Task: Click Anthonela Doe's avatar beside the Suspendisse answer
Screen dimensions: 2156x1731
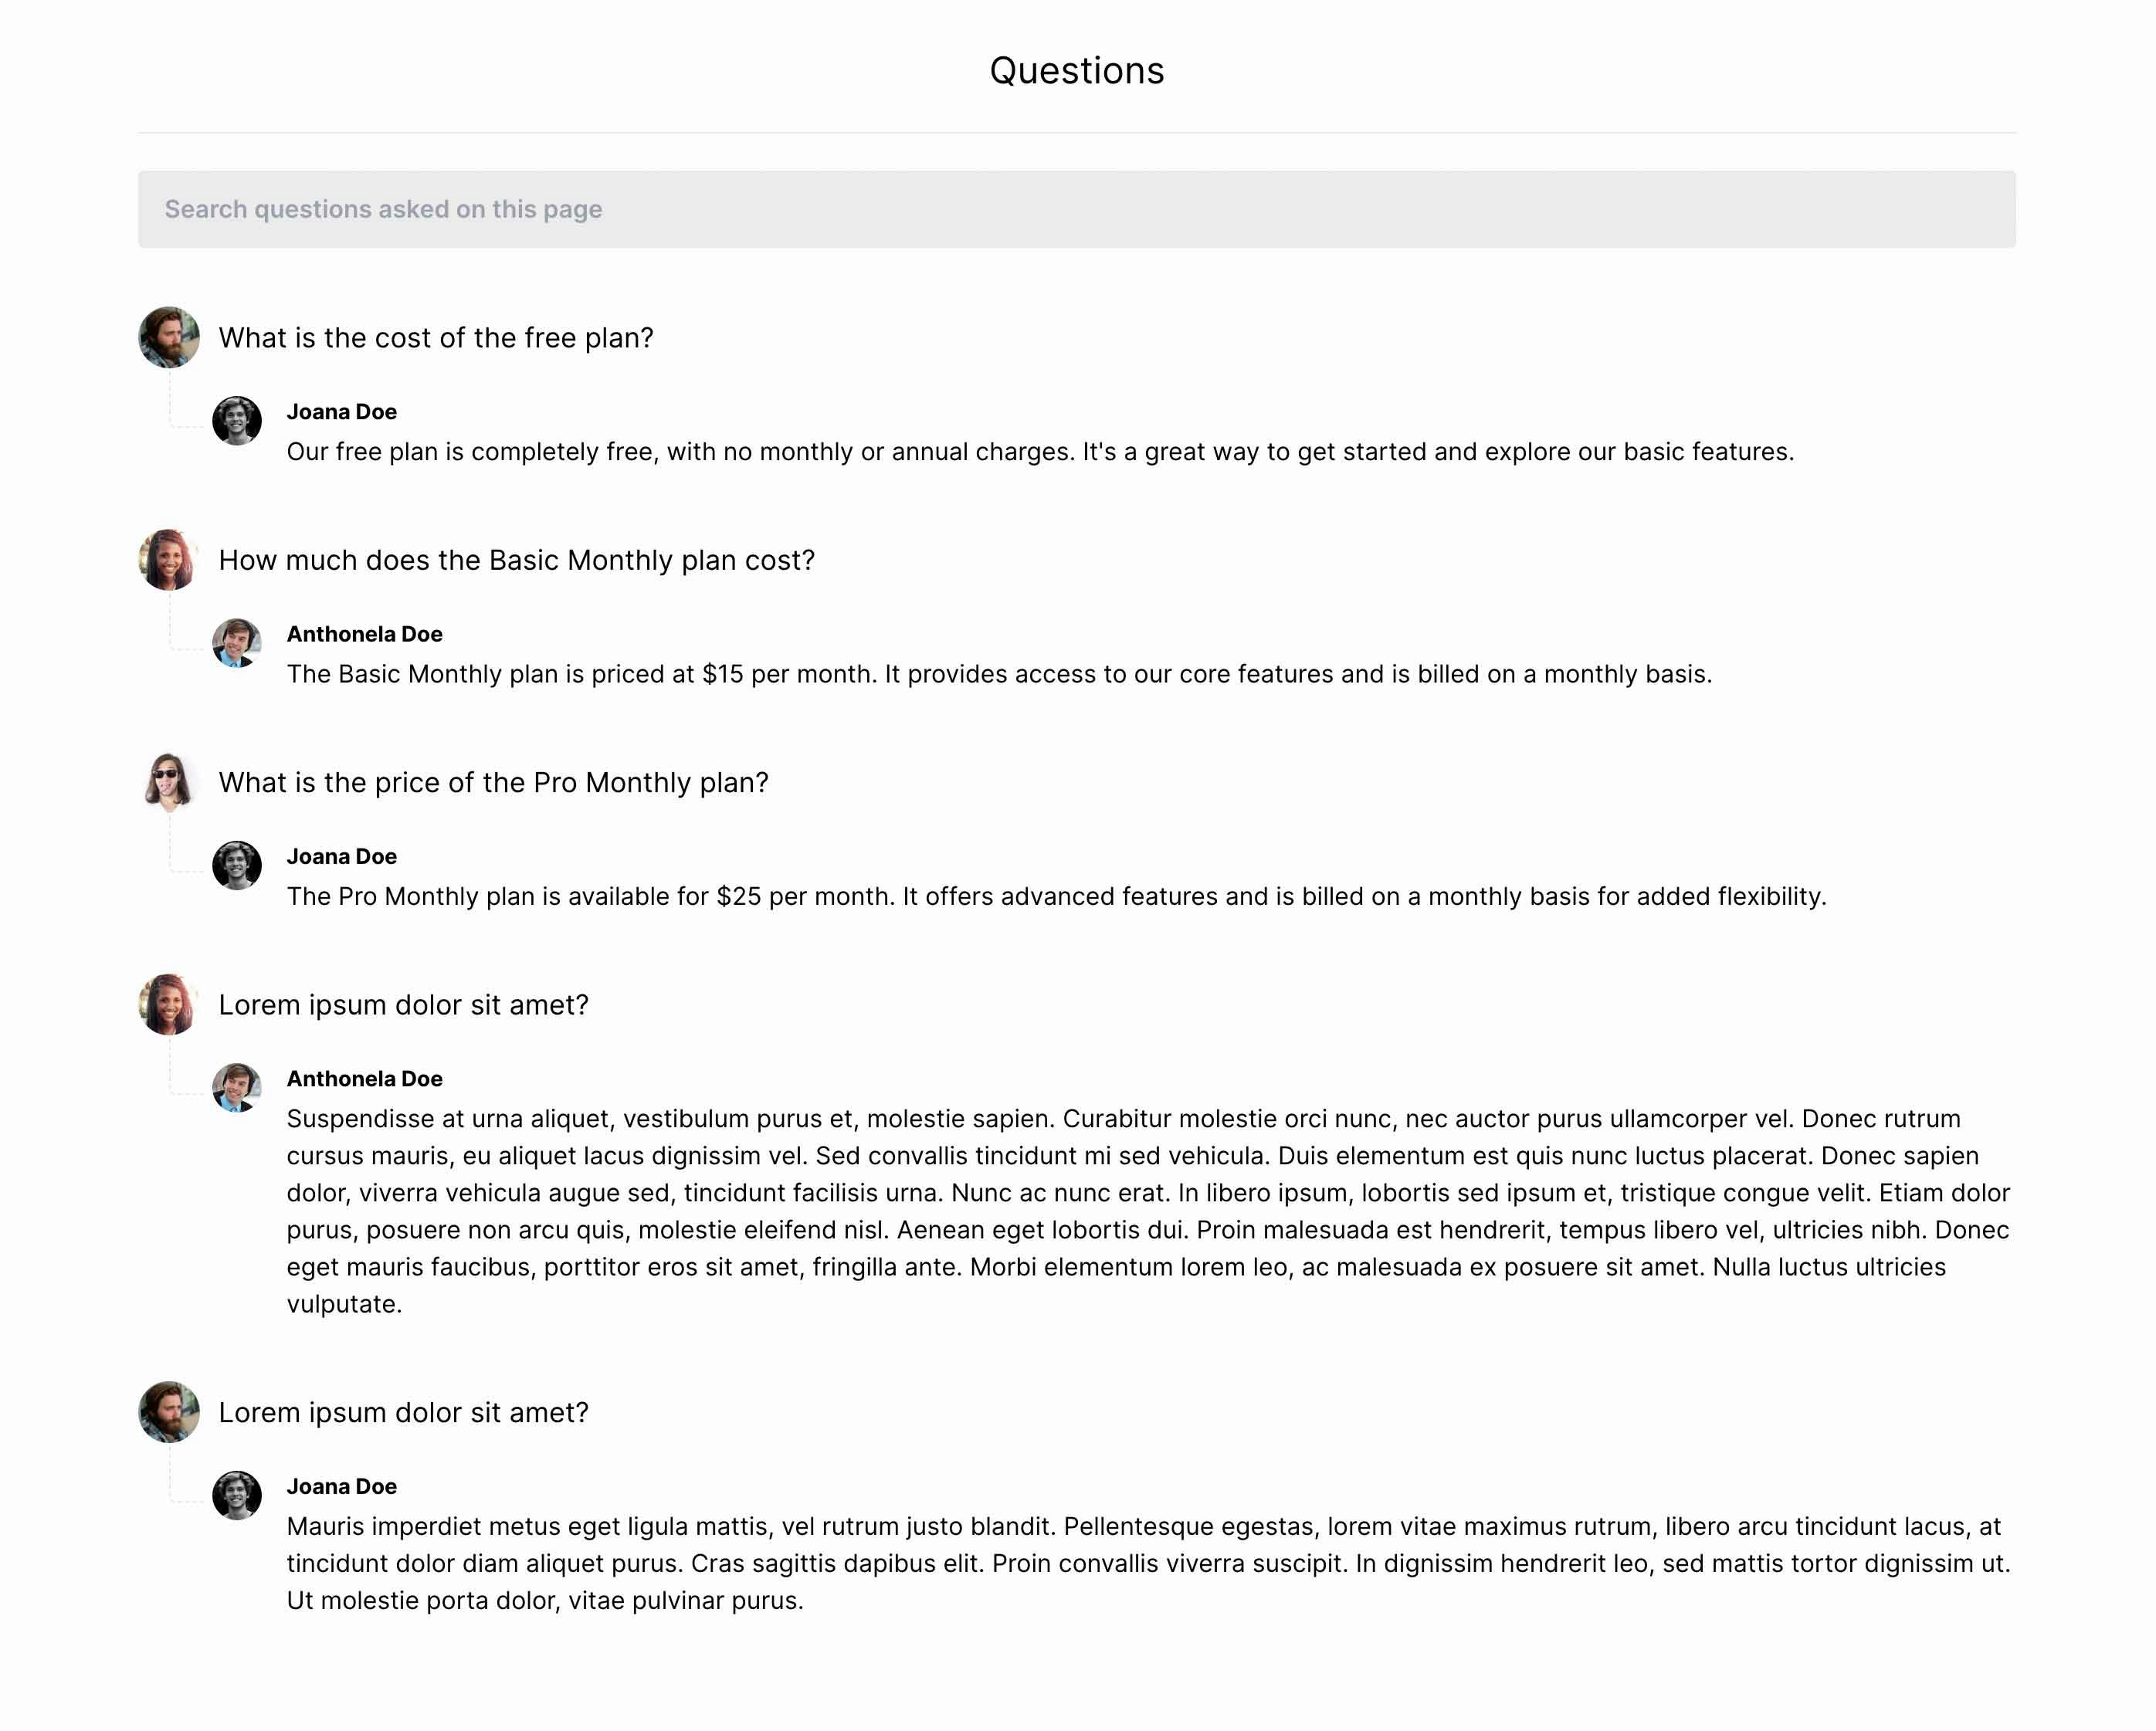Action: tap(237, 1088)
